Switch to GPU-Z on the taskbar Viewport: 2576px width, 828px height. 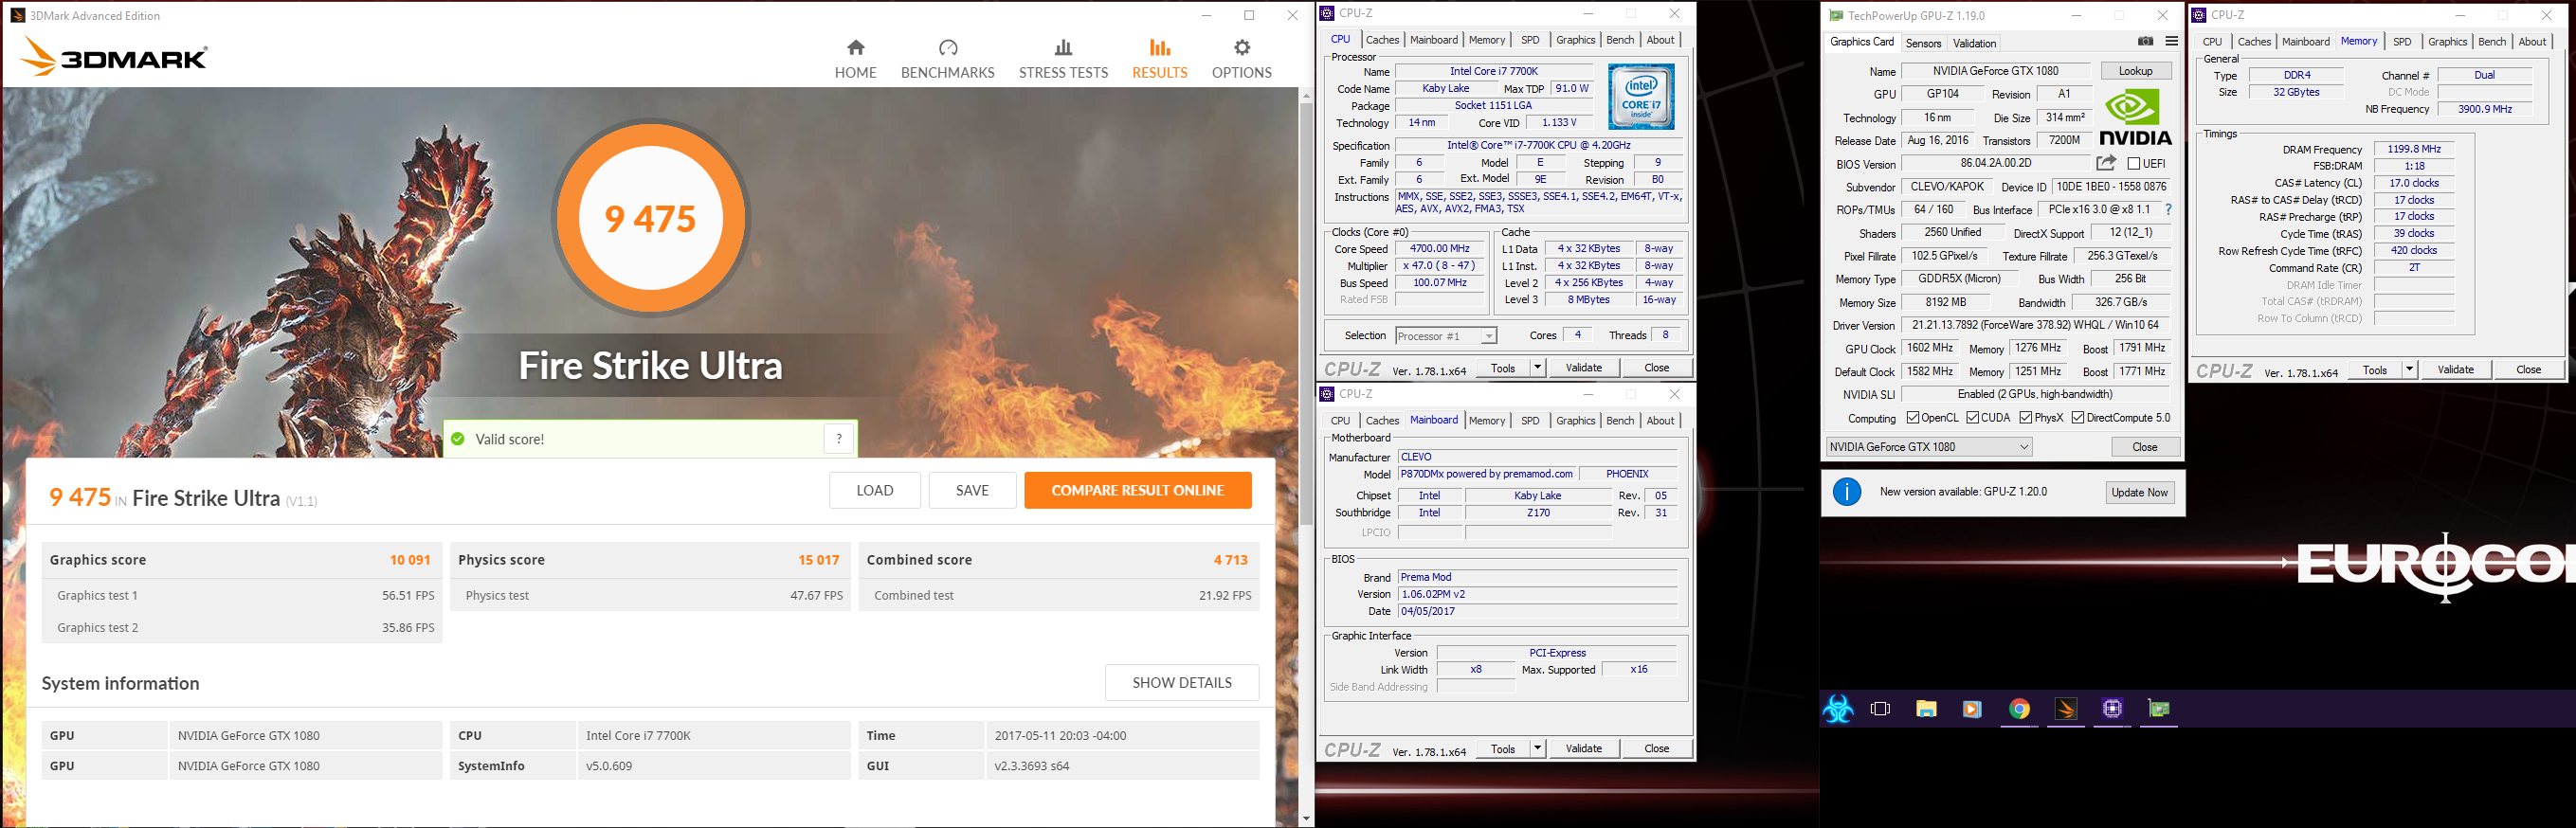point(2159,709)
